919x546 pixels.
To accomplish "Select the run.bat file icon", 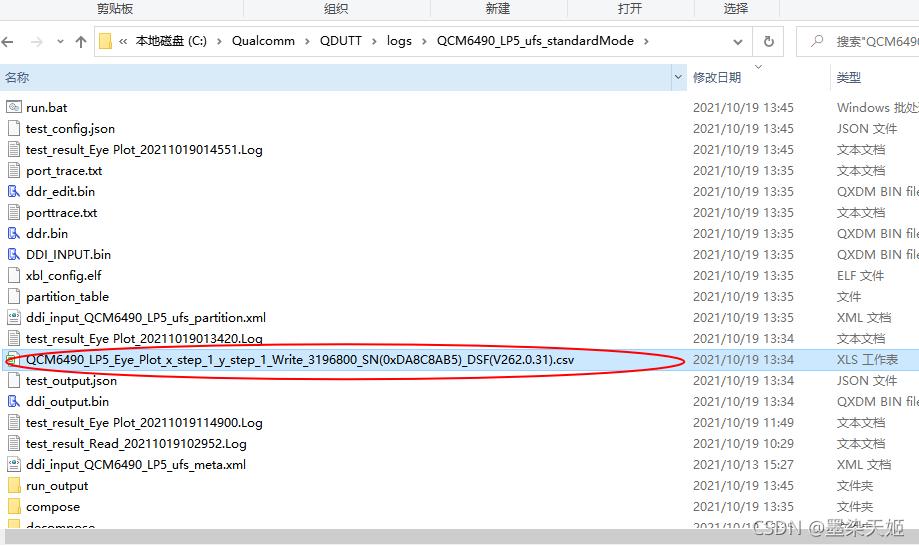I will (x=14, y=107).
